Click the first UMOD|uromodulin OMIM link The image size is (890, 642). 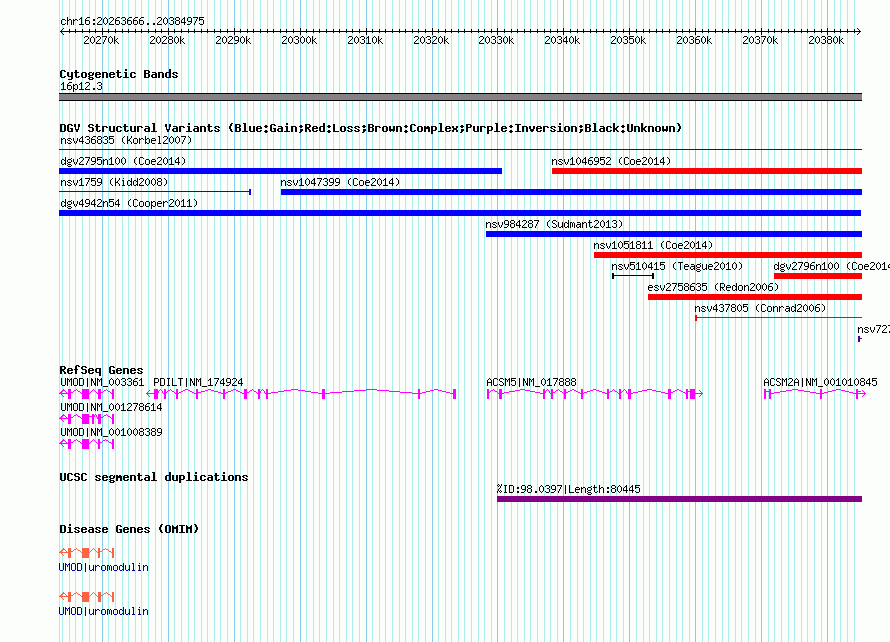point(103,567)
